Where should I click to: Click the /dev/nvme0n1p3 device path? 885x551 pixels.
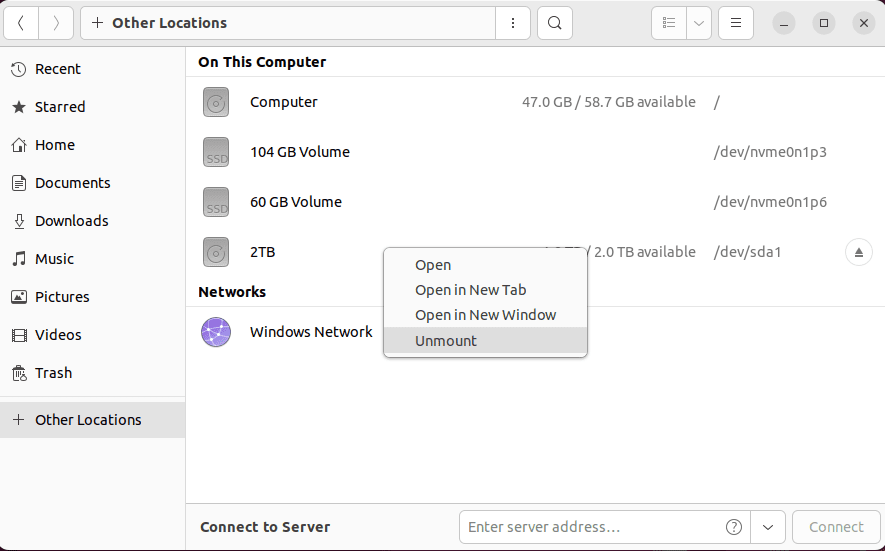point(770,152)
